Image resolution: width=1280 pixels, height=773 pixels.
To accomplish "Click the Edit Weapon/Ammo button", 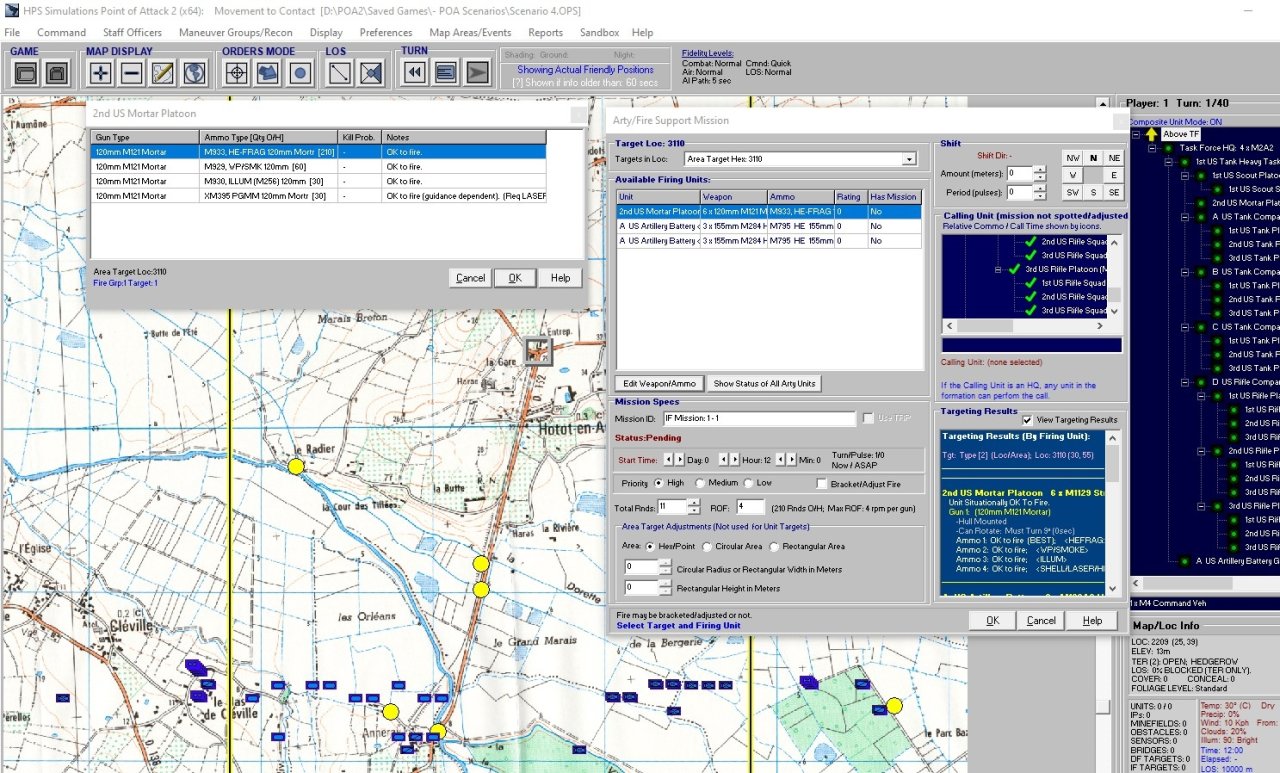I will 659,384.
